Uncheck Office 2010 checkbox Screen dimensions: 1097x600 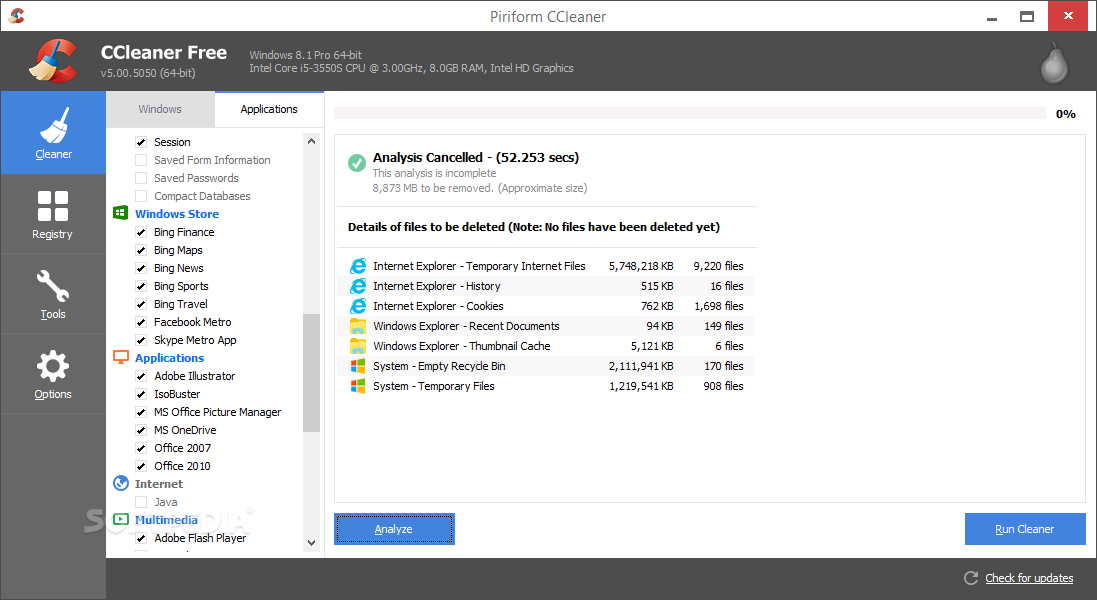click(x=141, y=466)
